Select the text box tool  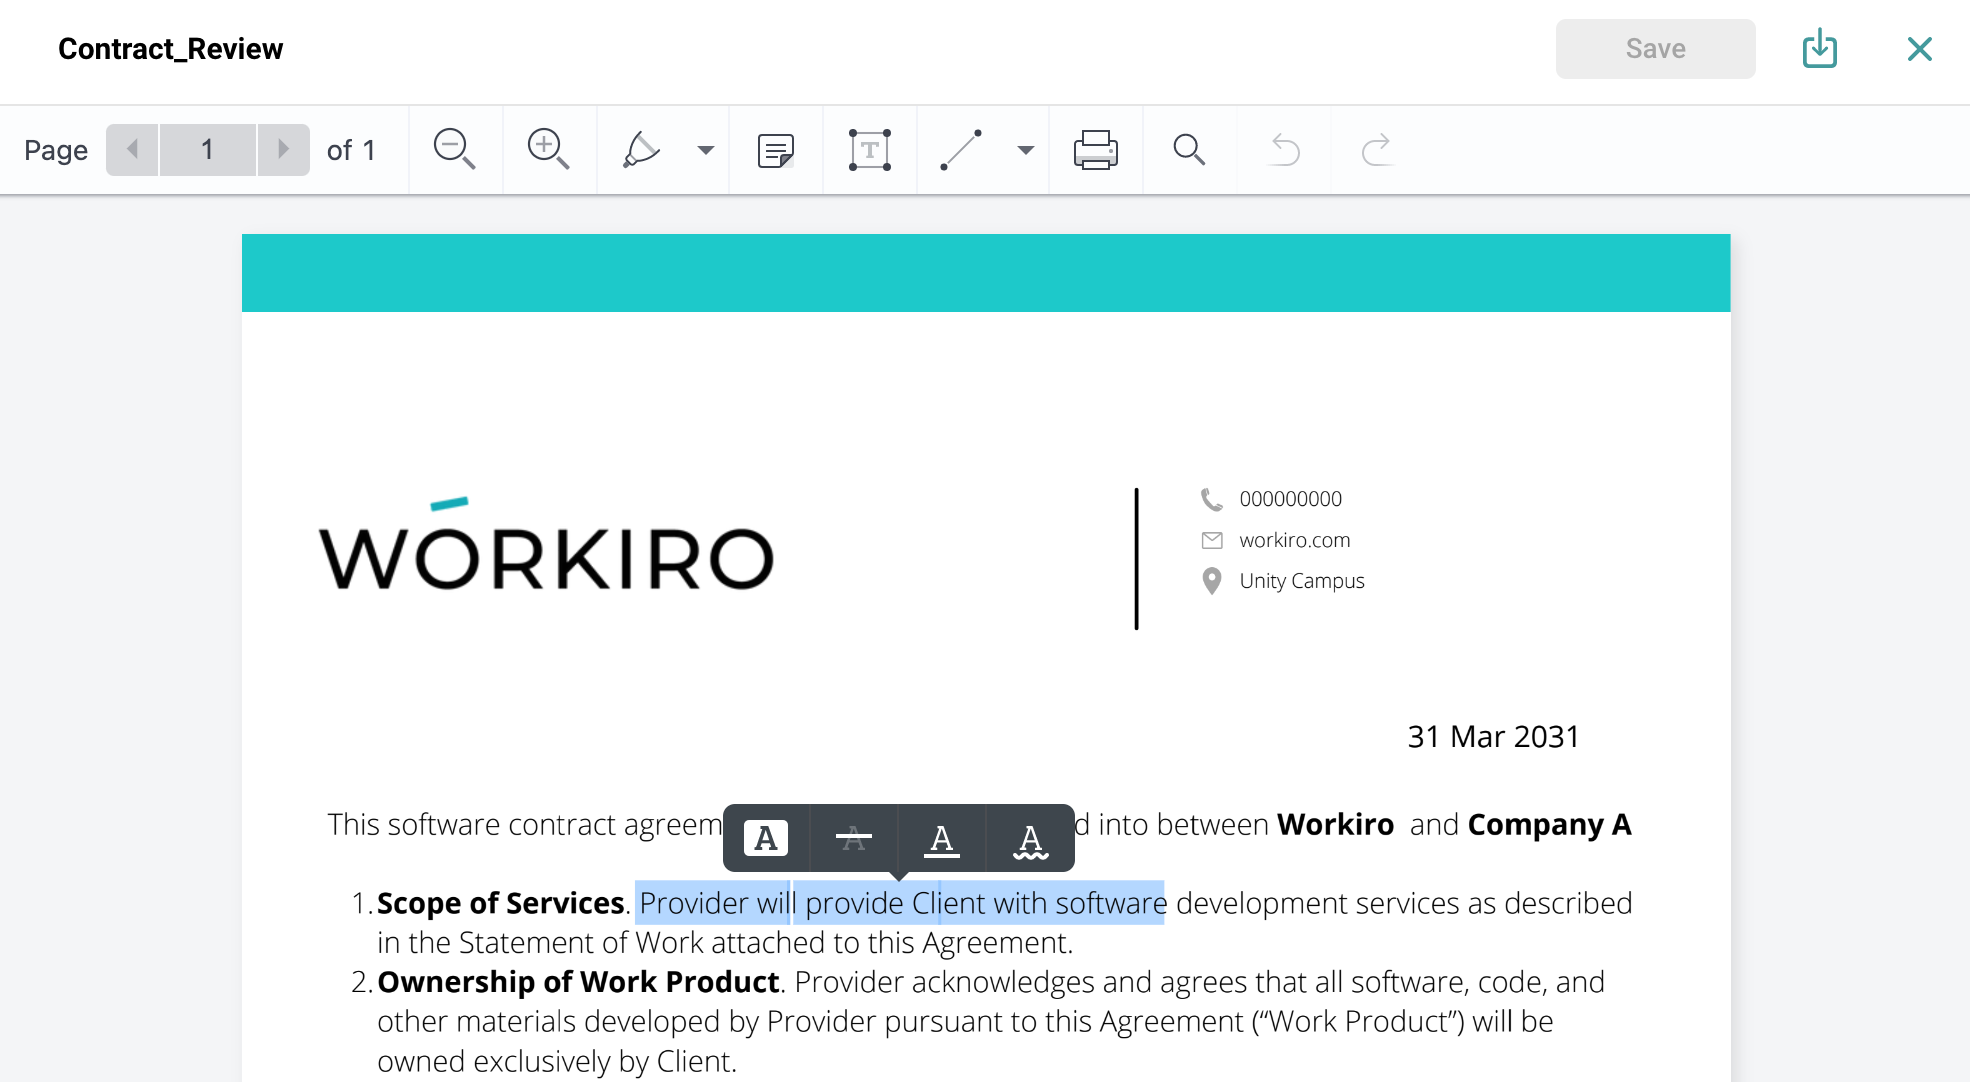tap(869, 149)
